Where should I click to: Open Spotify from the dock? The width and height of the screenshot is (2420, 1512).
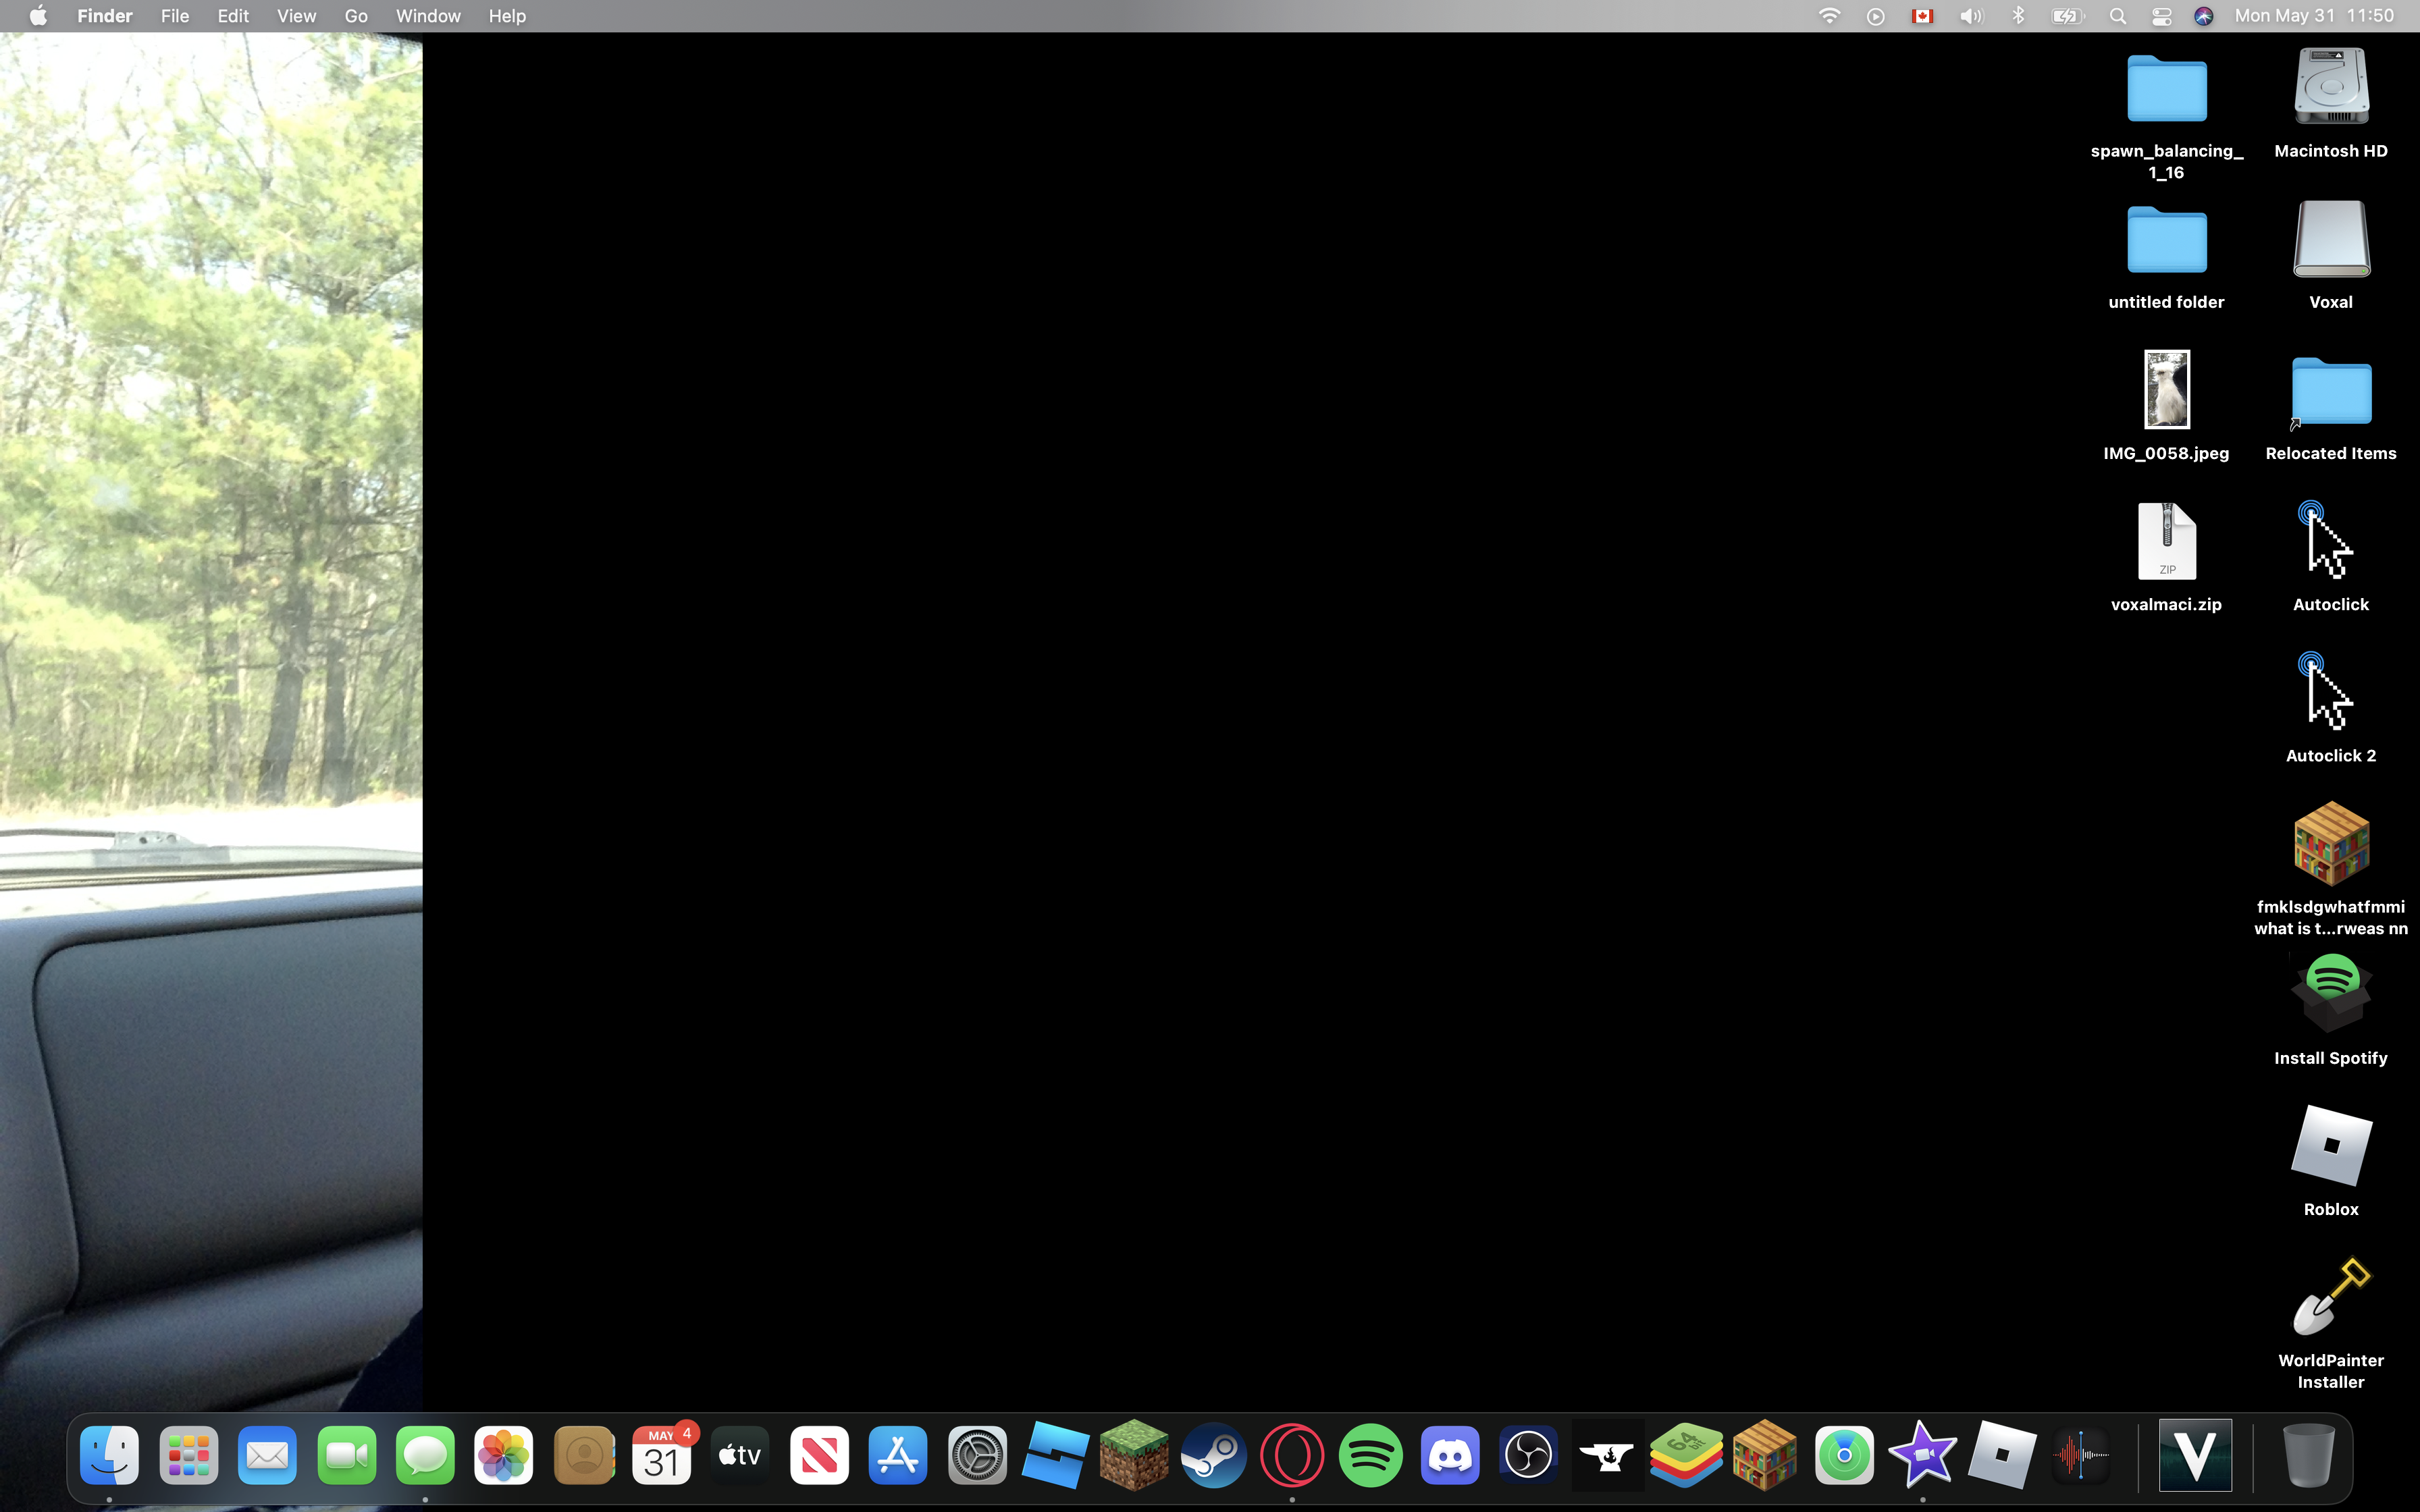coord(1370,1455)
